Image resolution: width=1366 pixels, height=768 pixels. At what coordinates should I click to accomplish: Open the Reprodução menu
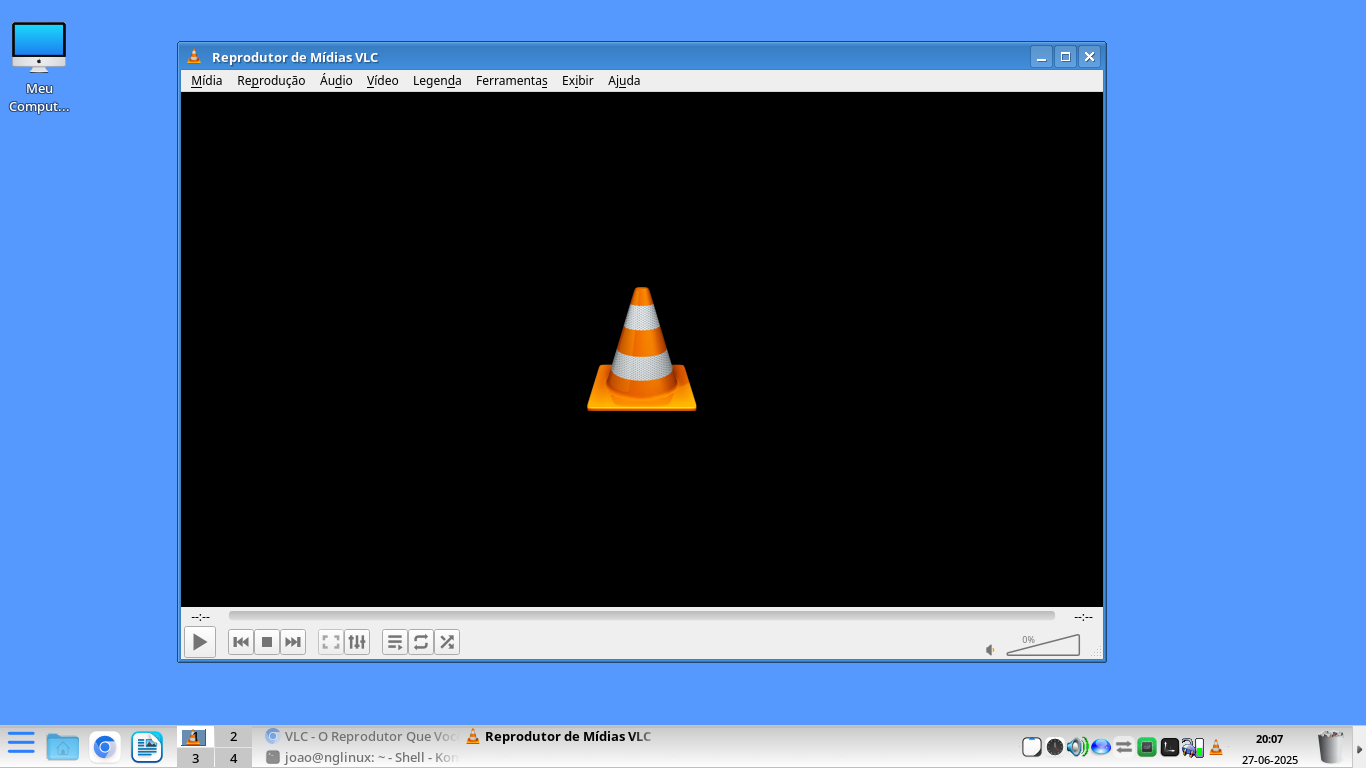[x=271, y=81]
